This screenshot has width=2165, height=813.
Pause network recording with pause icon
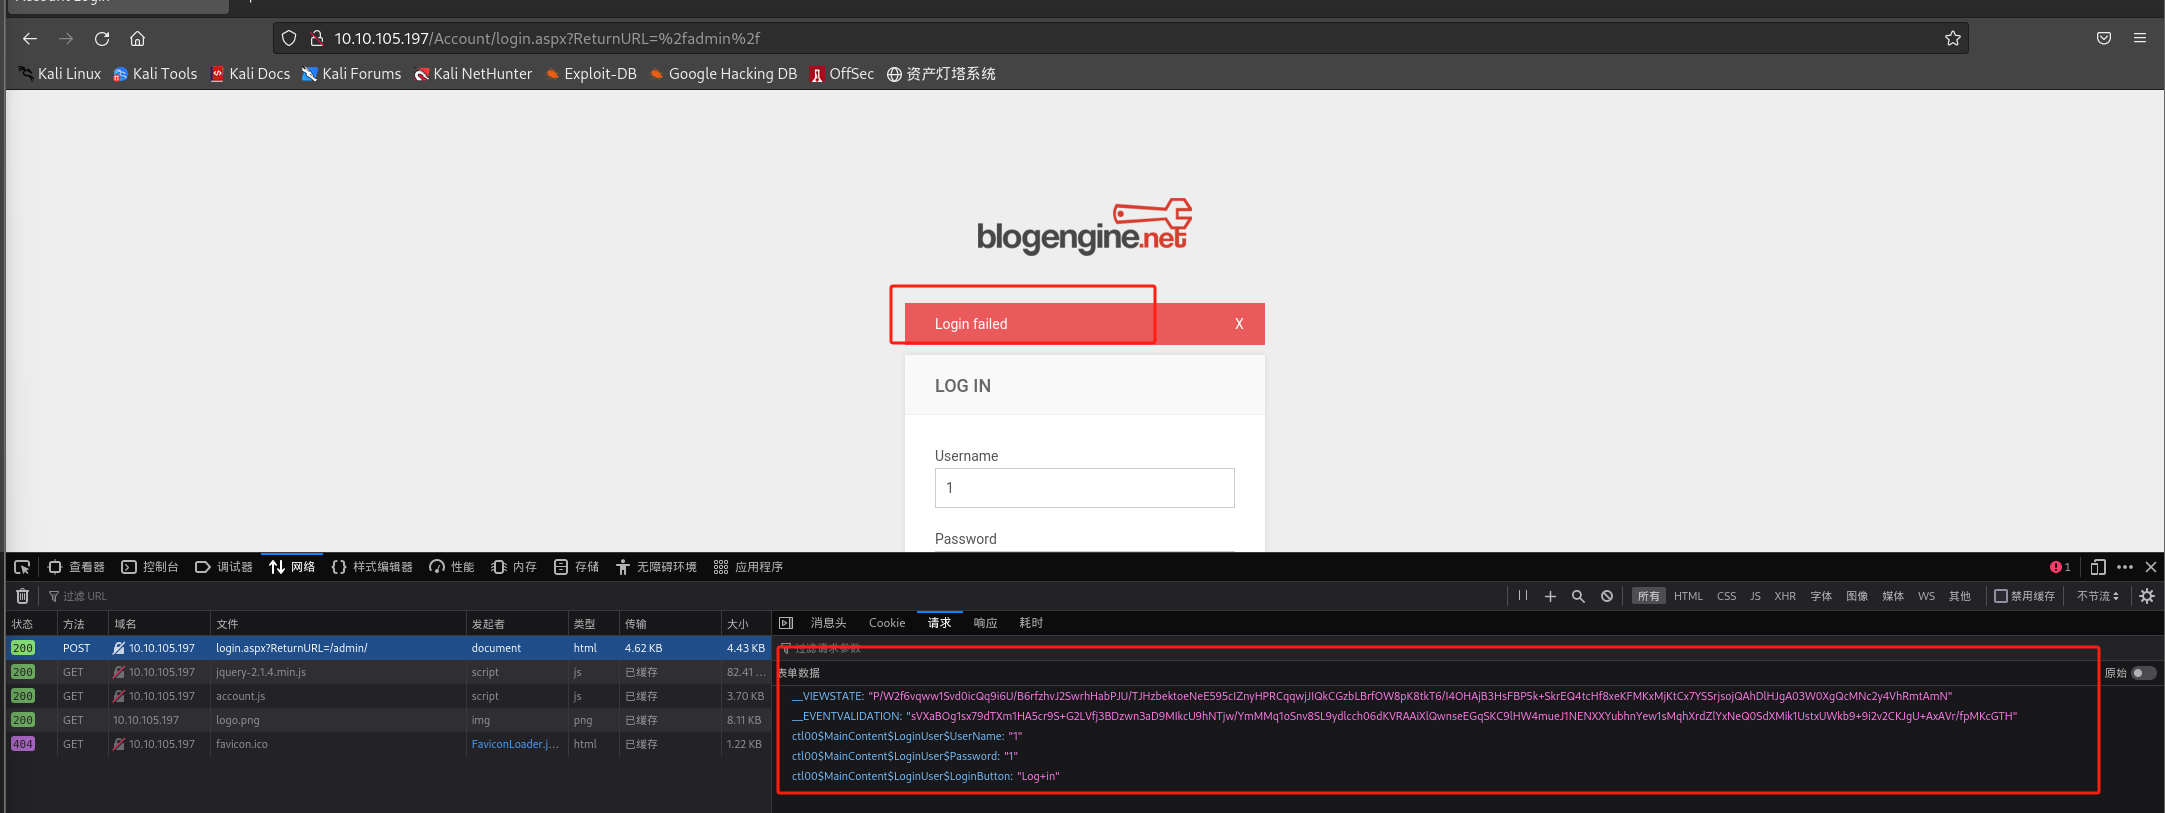coord(1522,596)
